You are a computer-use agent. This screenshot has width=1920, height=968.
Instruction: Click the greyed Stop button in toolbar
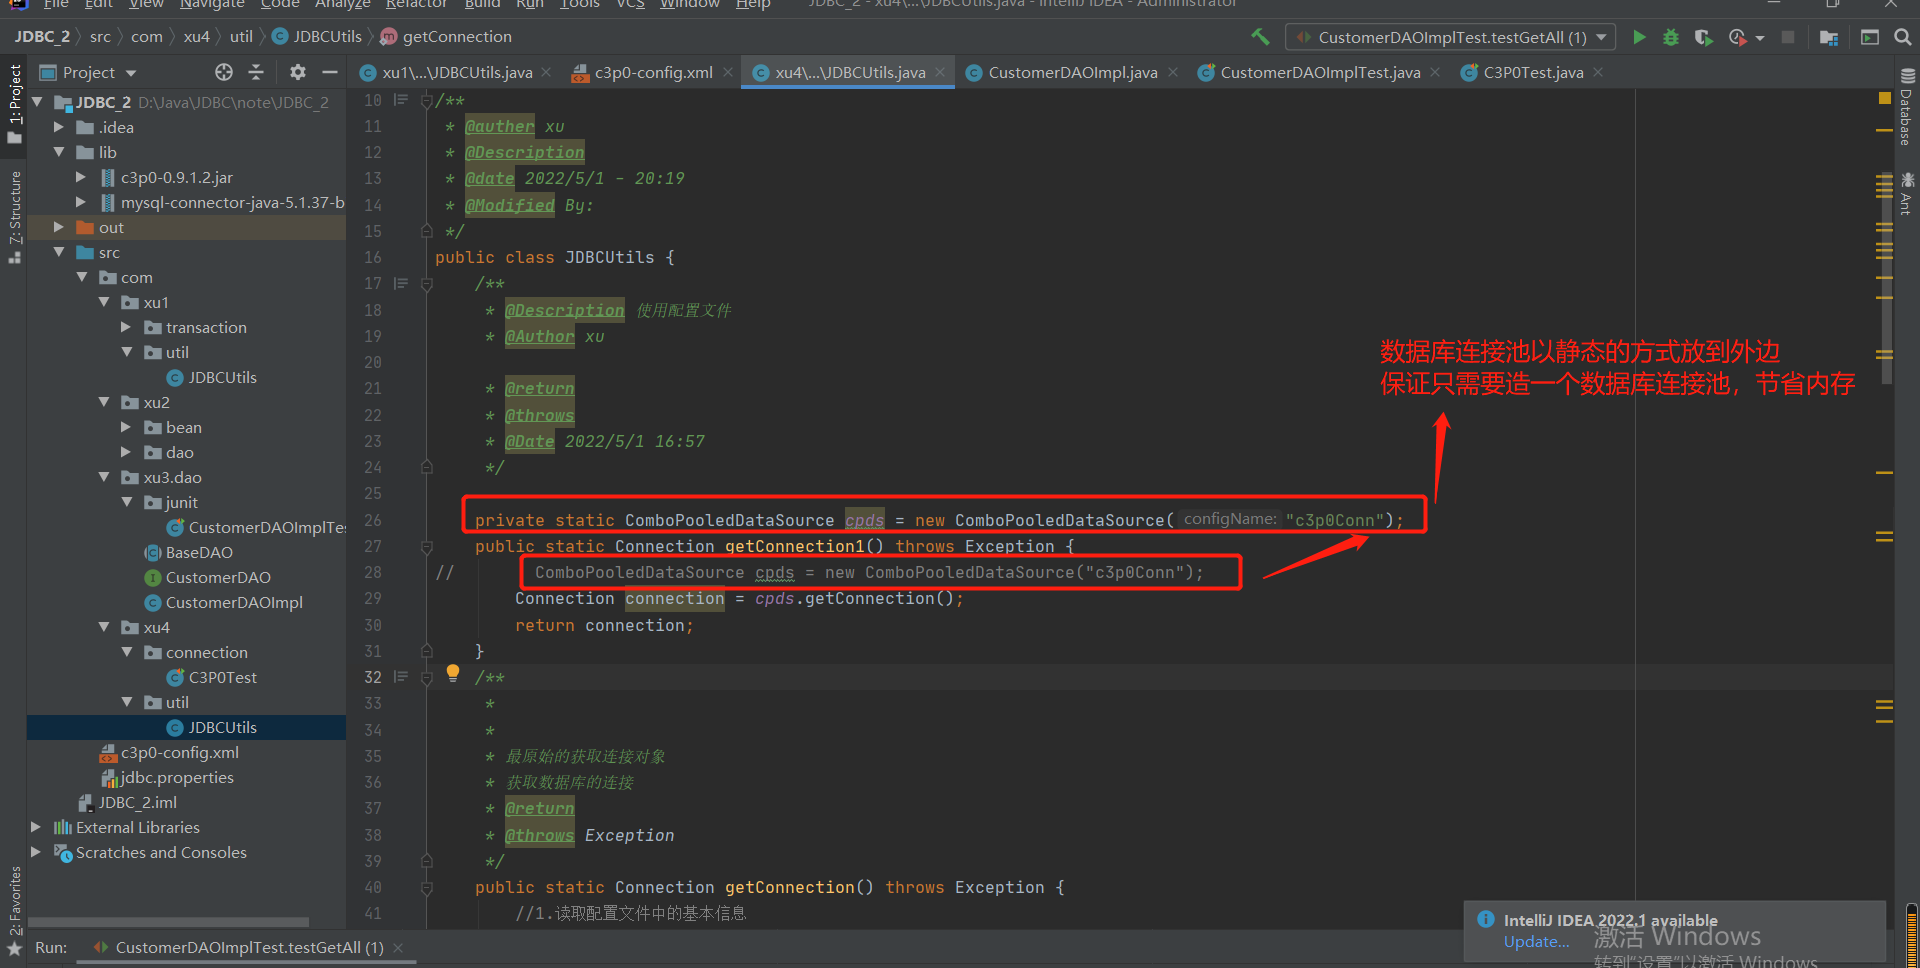coord(1788,37)
